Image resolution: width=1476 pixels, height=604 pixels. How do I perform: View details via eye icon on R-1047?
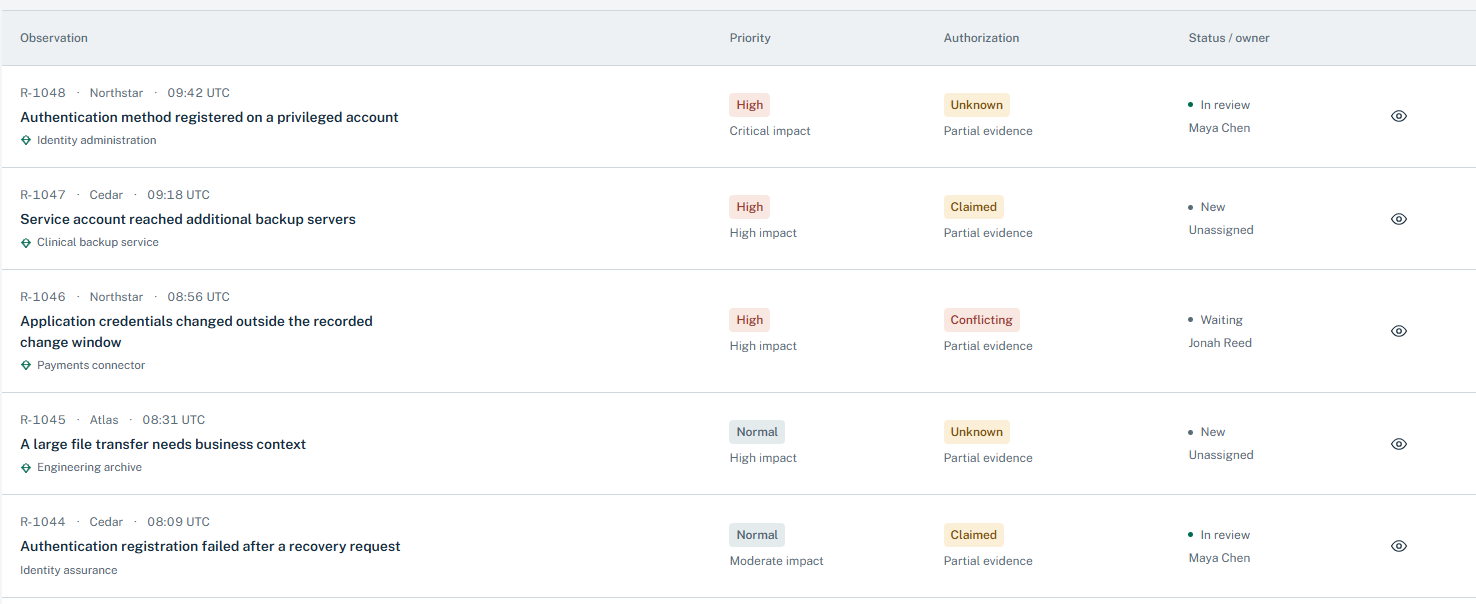(x=1399, y=219)
